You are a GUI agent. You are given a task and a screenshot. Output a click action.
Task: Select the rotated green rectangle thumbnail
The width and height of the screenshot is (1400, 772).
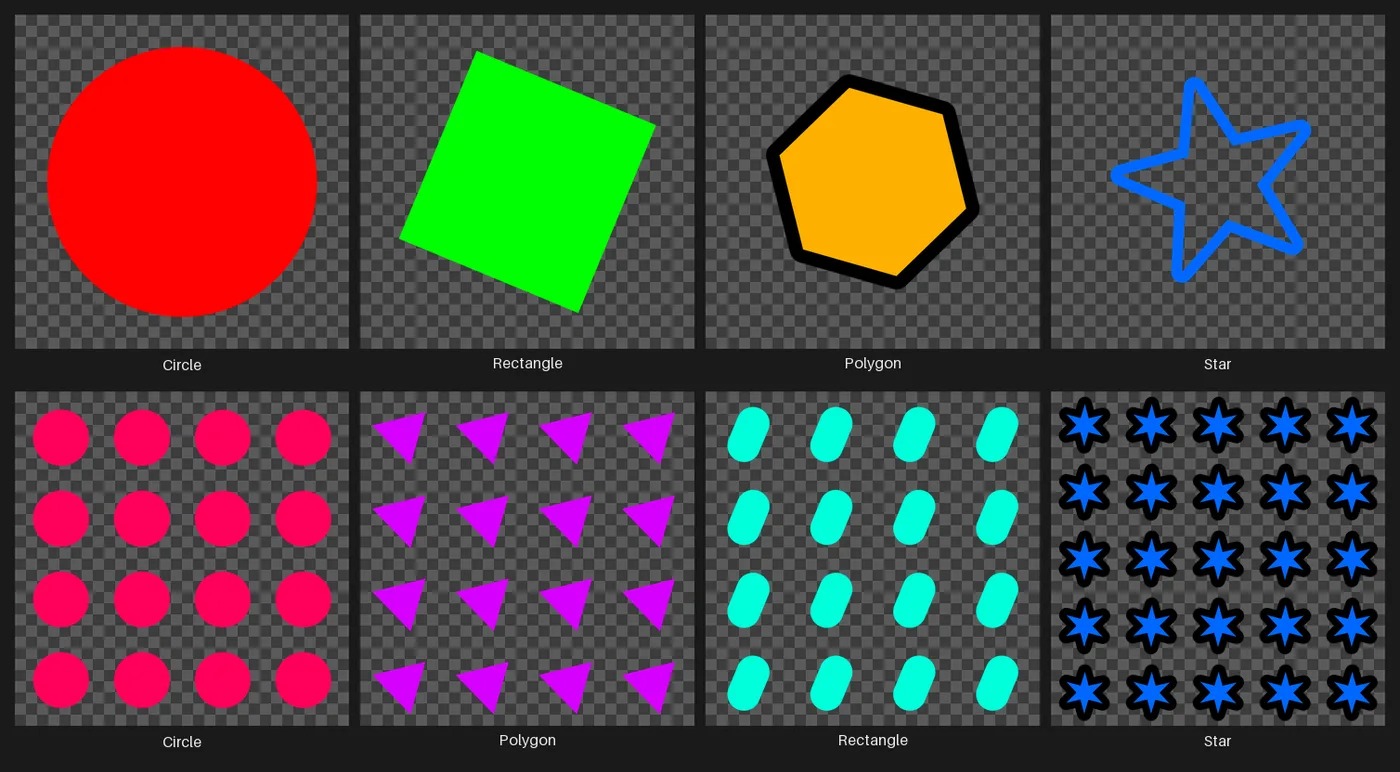click(527, 181)
